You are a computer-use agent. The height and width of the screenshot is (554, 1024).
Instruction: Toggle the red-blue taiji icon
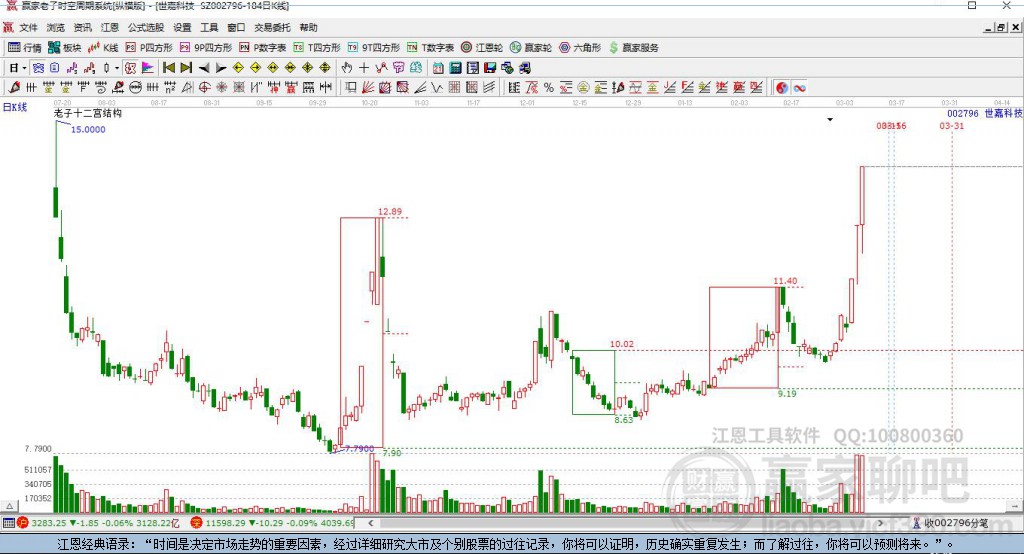click(x=782, y=88)
